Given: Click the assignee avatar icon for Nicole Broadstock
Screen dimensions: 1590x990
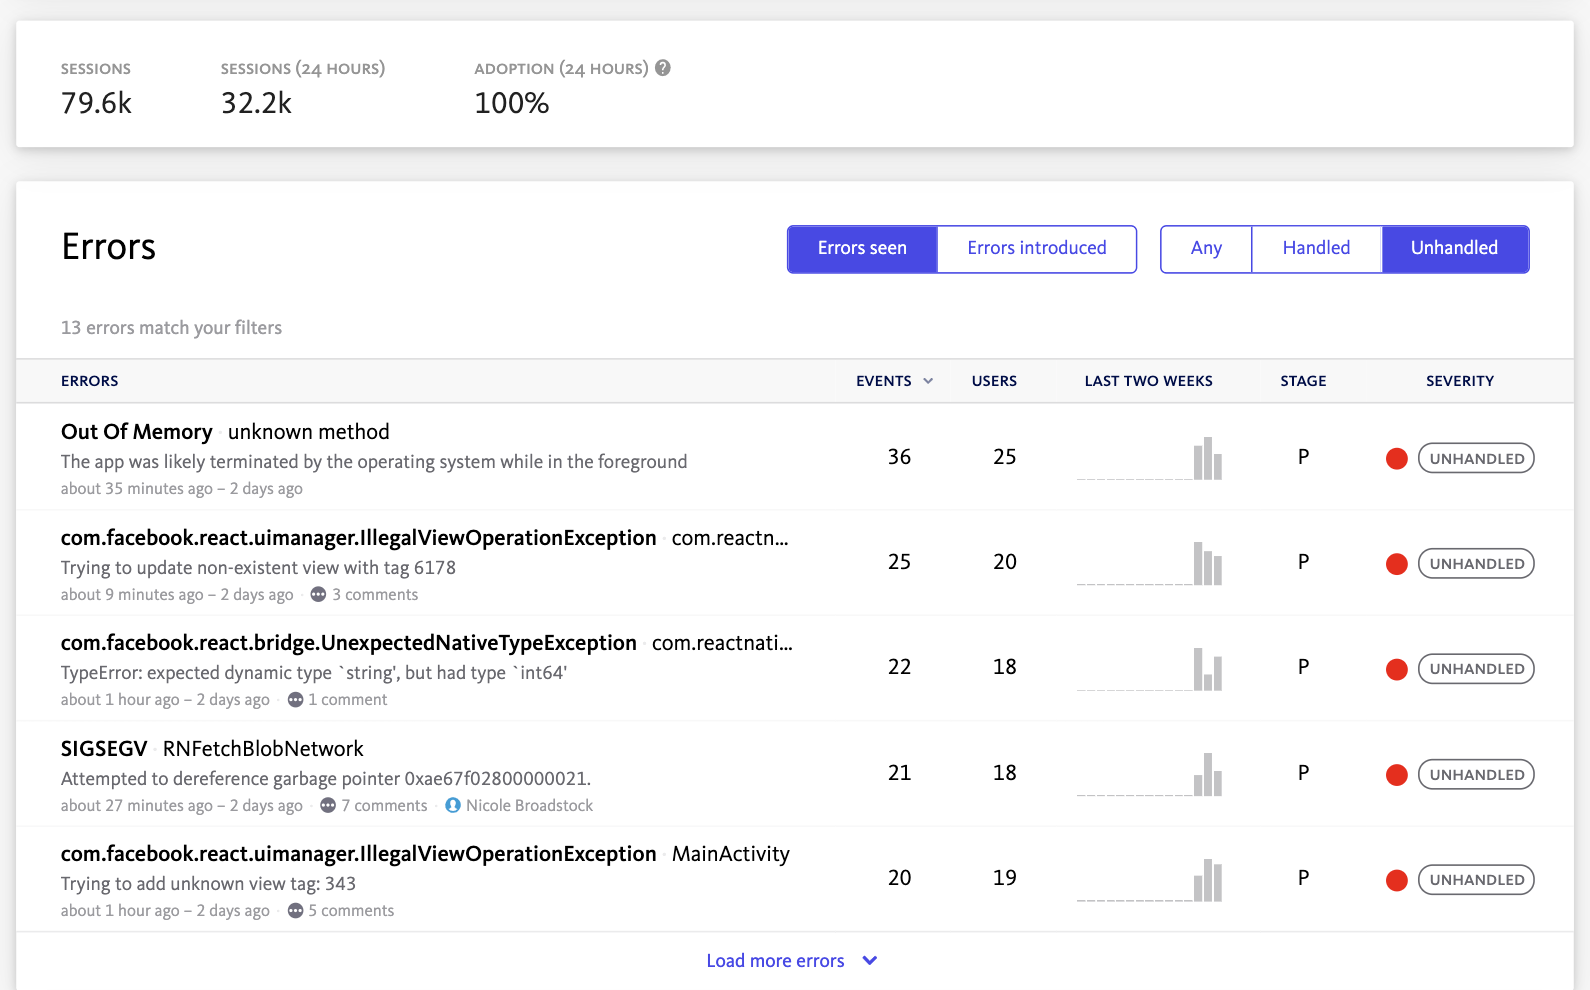Looking at the screenshot, I should click(453, 805).
